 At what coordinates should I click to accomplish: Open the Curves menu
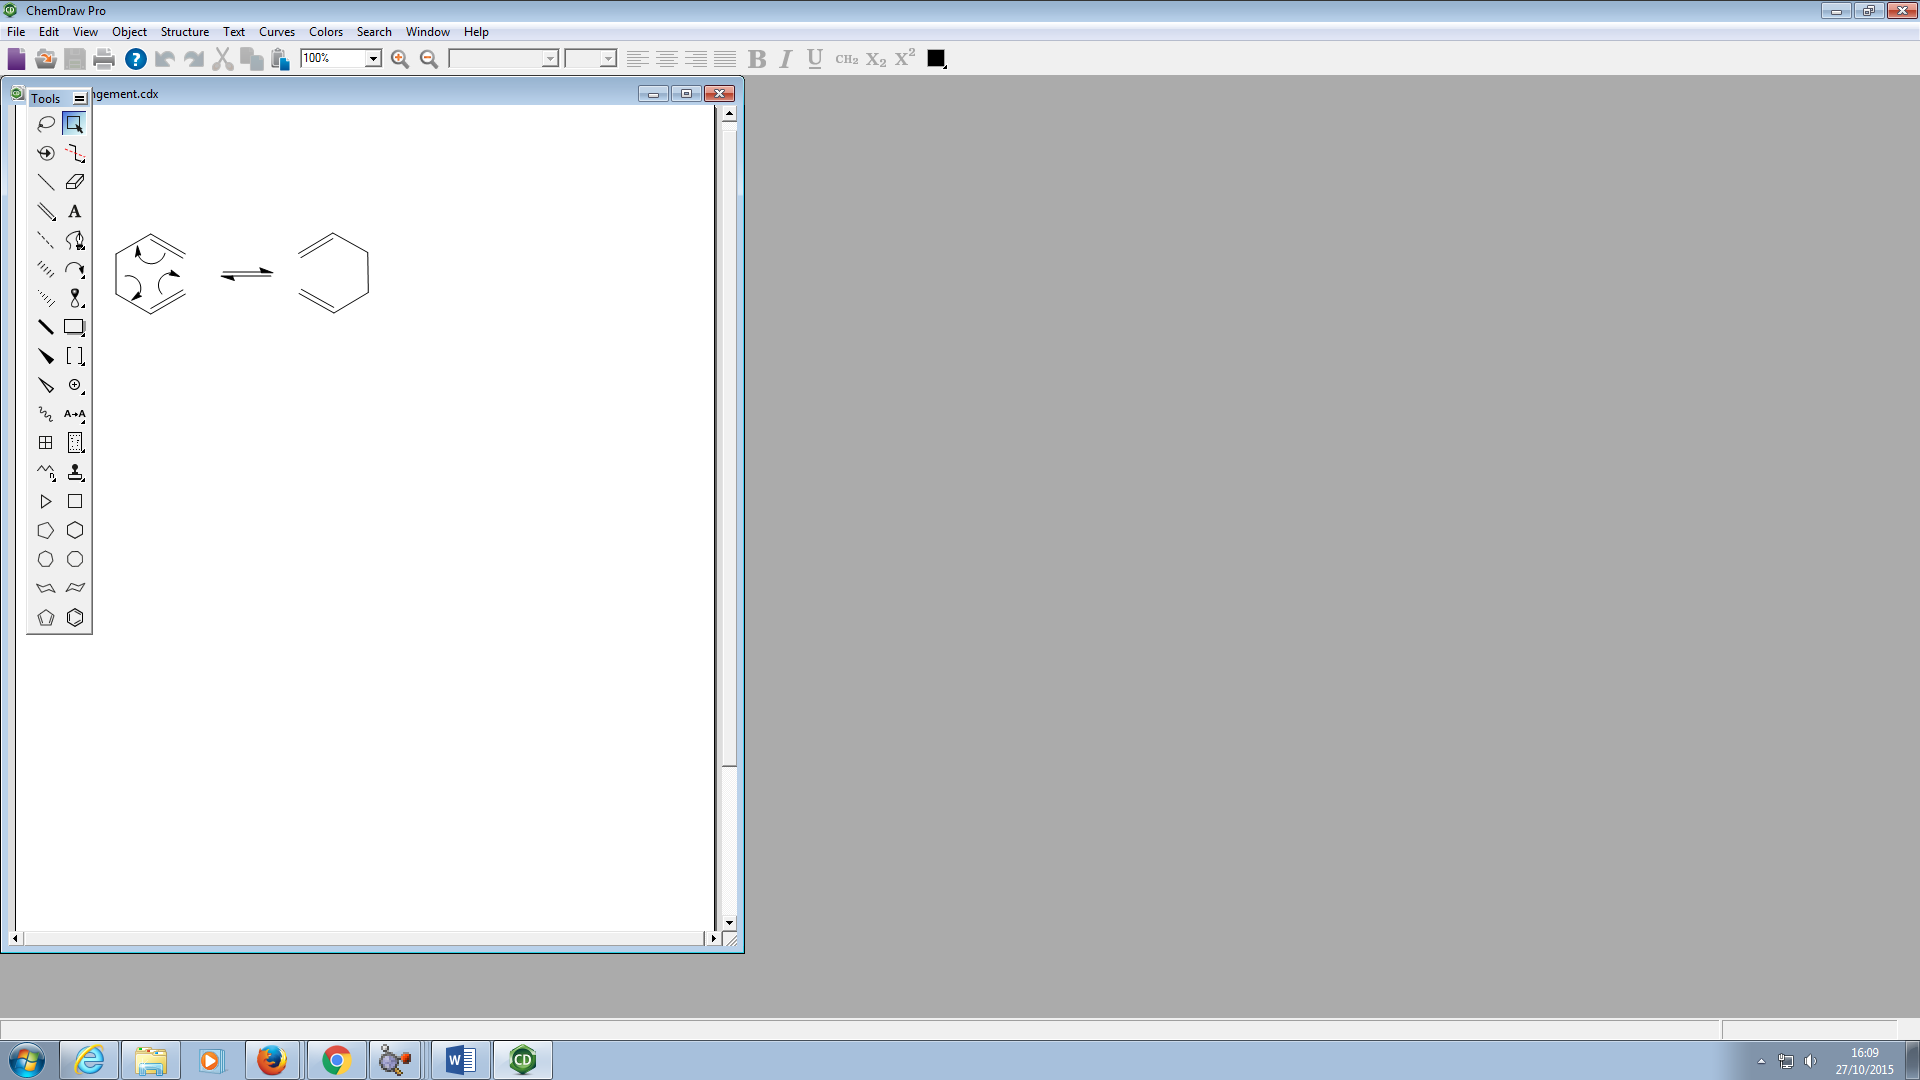tap(276, 32)
